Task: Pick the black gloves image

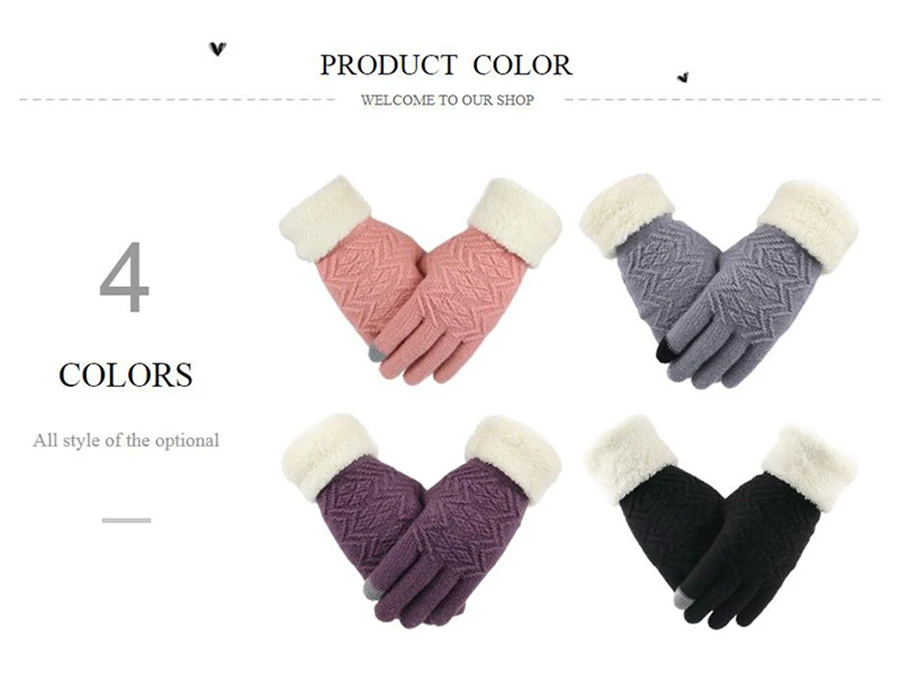Action: click(x=721, y=522)
